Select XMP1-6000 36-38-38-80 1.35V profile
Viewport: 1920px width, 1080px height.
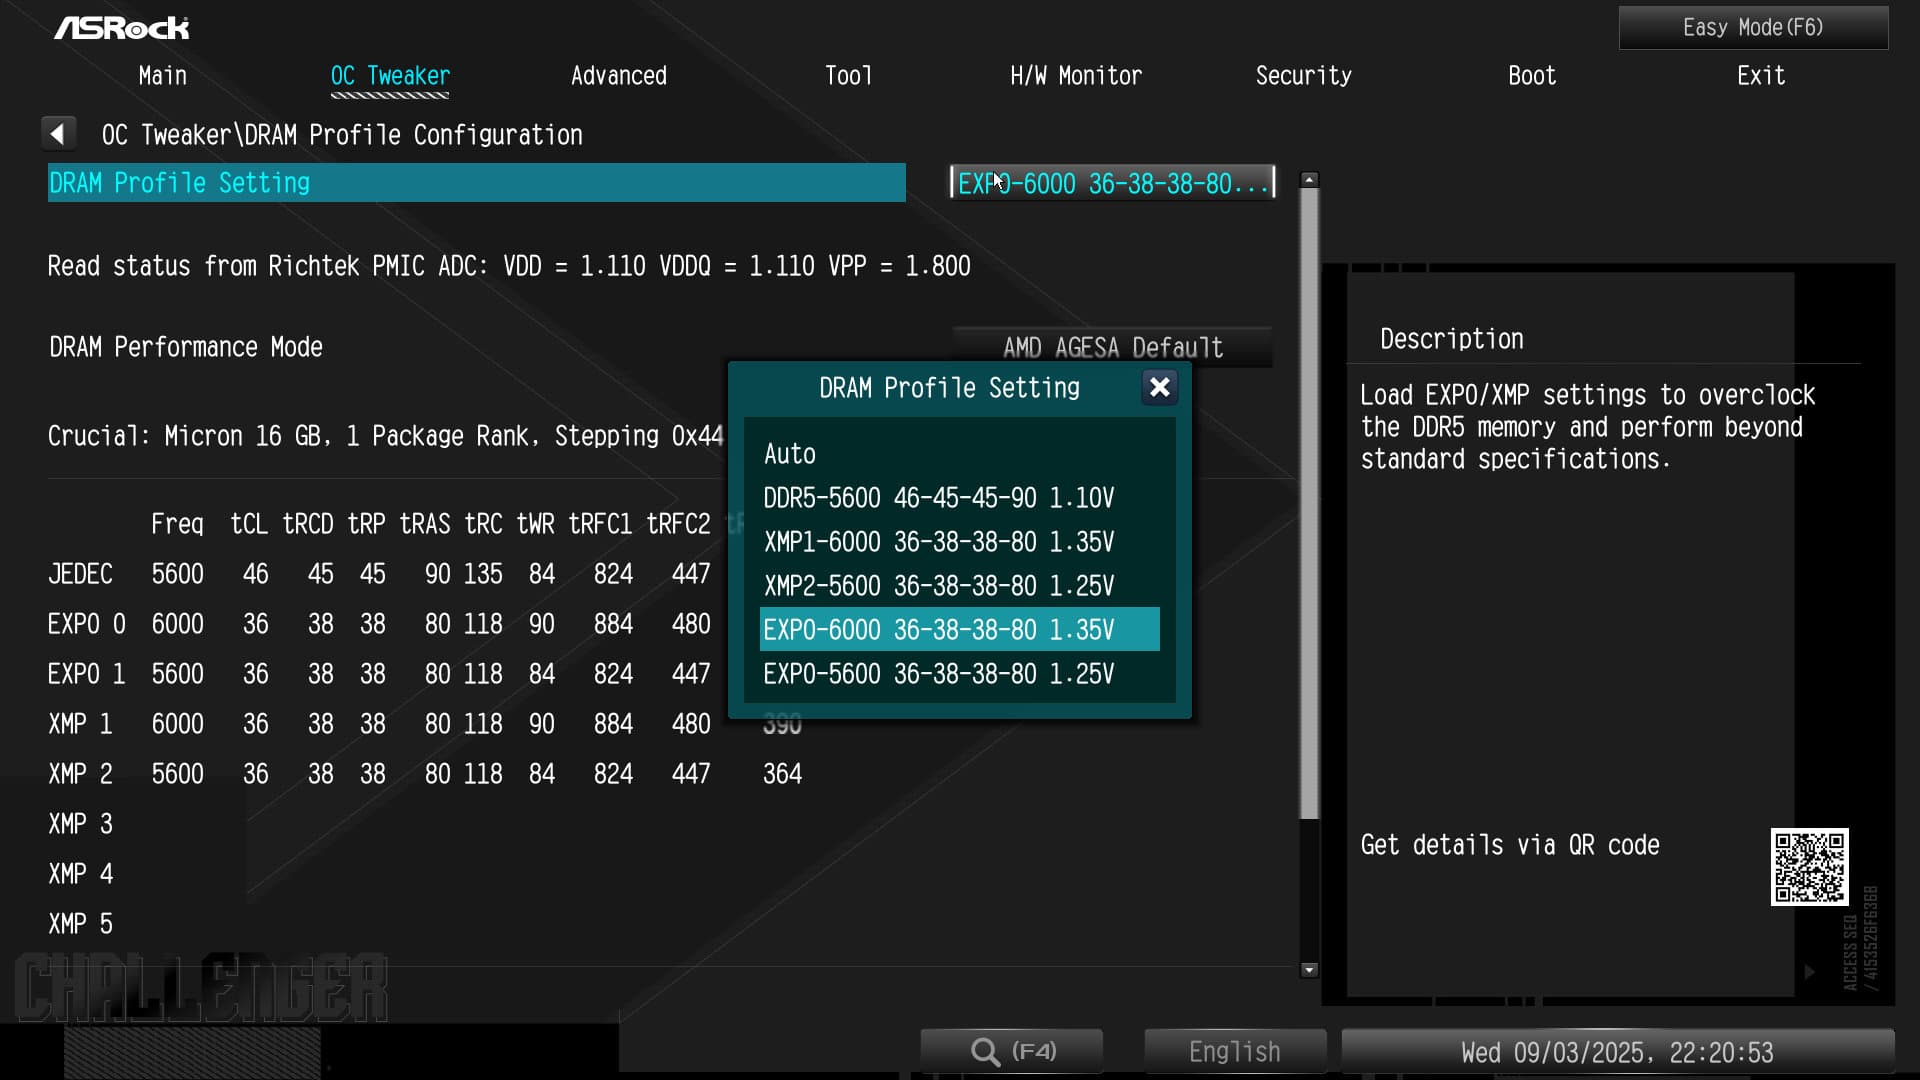click(959, 542)
